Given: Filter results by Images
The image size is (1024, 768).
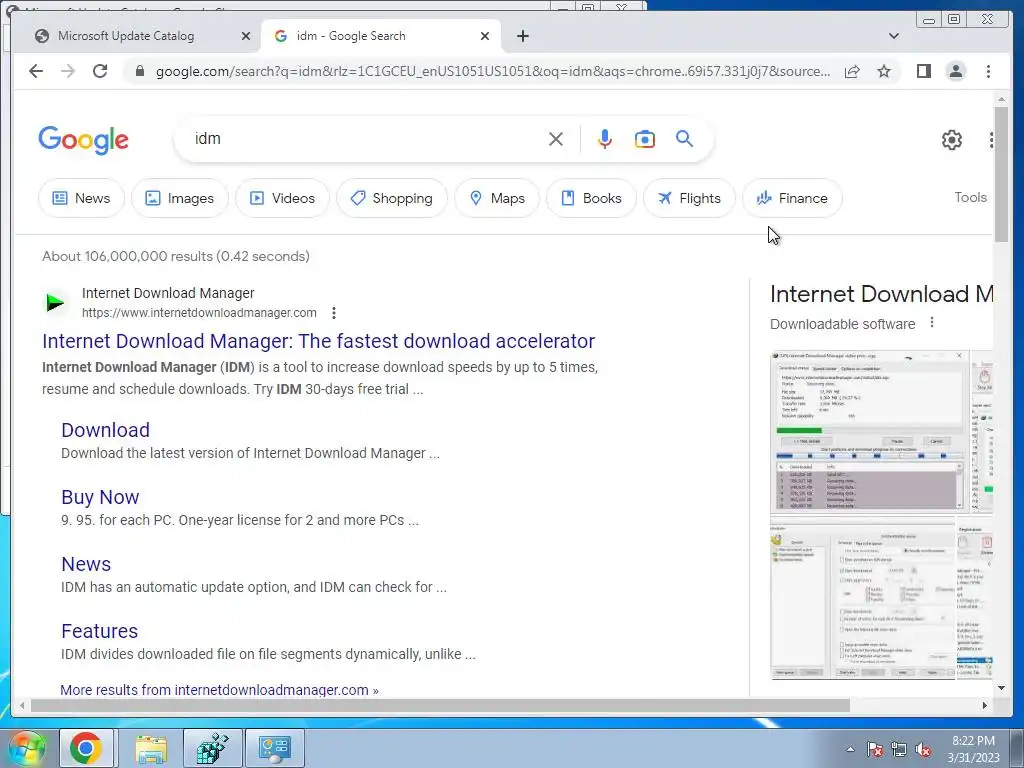Looking at the screenshot, I should pyautogui.click(x=180, y=198).
